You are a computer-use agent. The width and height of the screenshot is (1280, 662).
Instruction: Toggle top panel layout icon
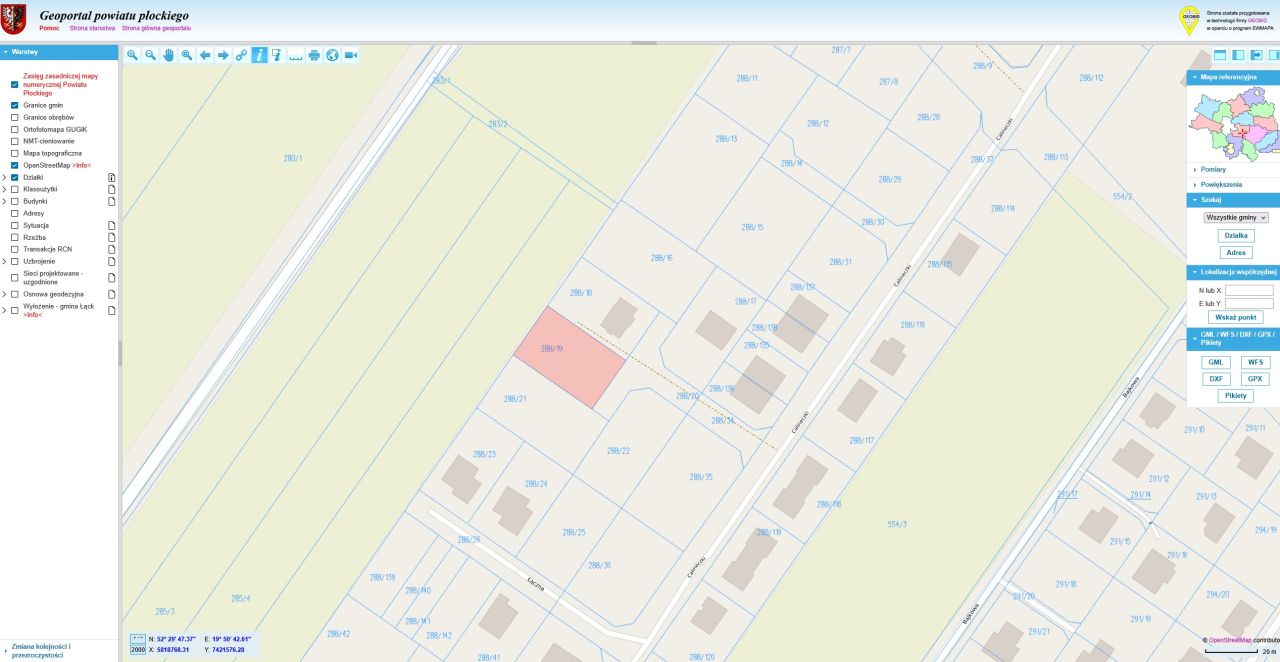click(x=1219, y=56)
